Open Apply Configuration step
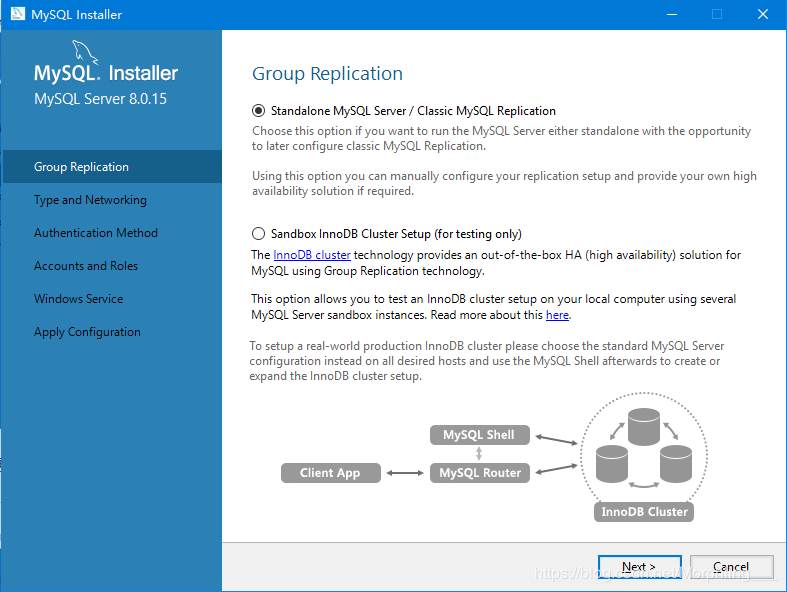The height and width of the screenshot is (592, 787). click(x=87, y=332)
